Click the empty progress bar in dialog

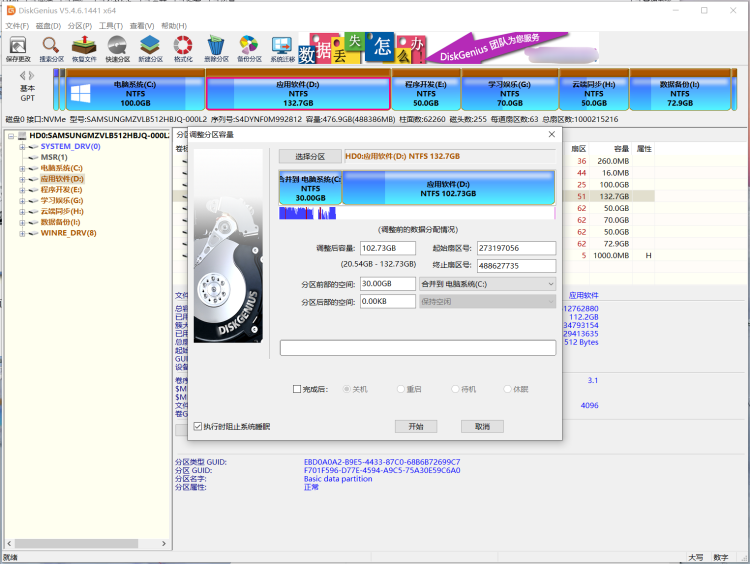[418, 348]
